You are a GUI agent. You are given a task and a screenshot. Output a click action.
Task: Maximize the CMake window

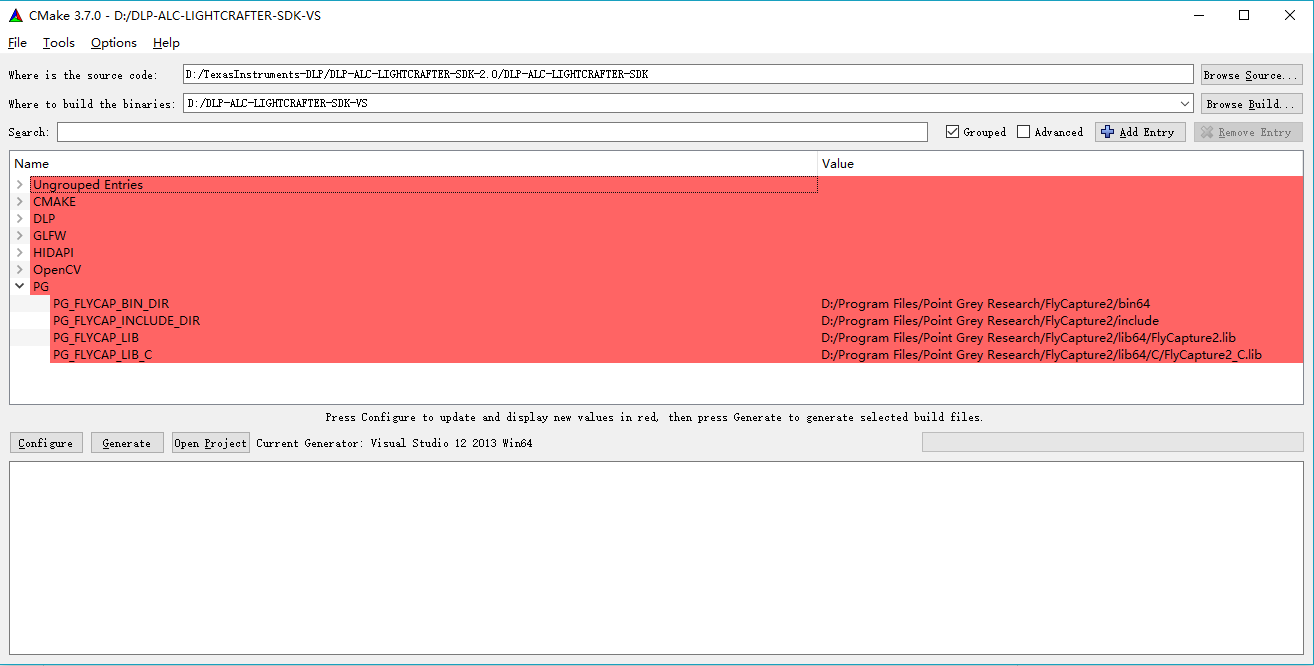(x=1244, y=15)
